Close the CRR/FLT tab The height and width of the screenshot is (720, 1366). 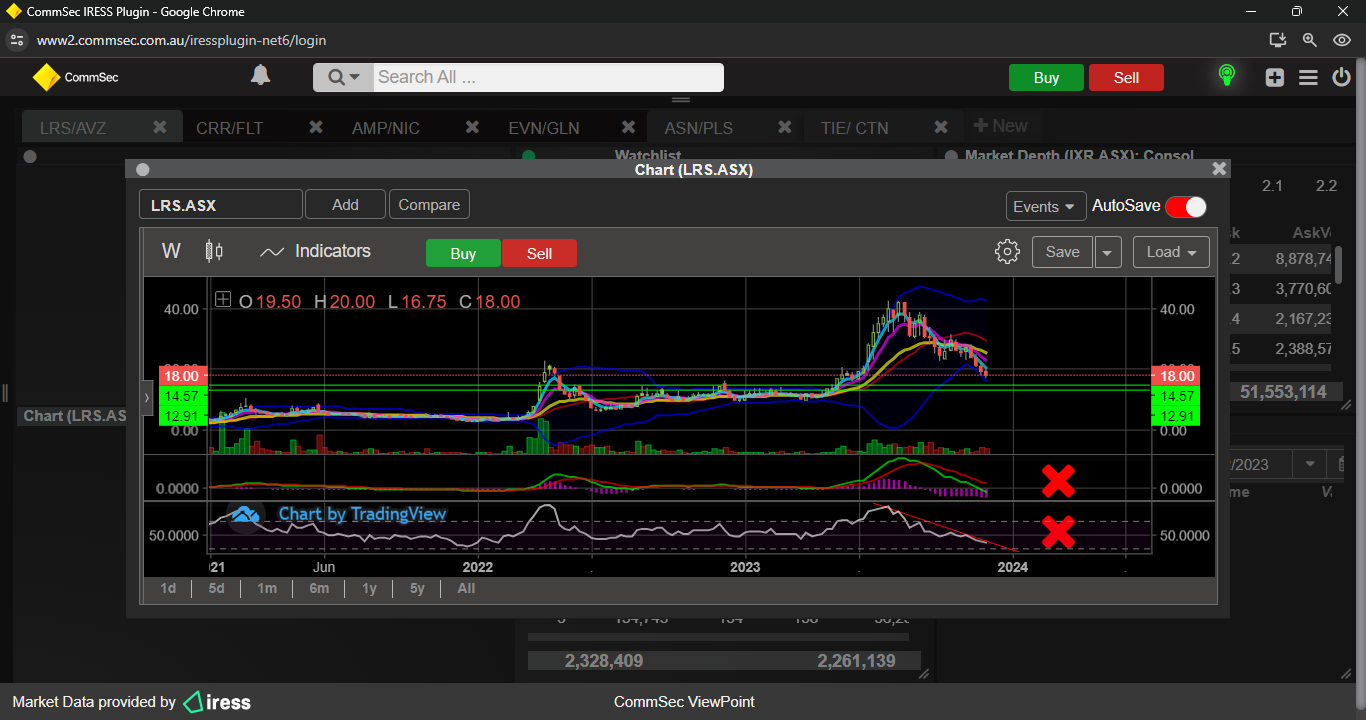[316, 127]
